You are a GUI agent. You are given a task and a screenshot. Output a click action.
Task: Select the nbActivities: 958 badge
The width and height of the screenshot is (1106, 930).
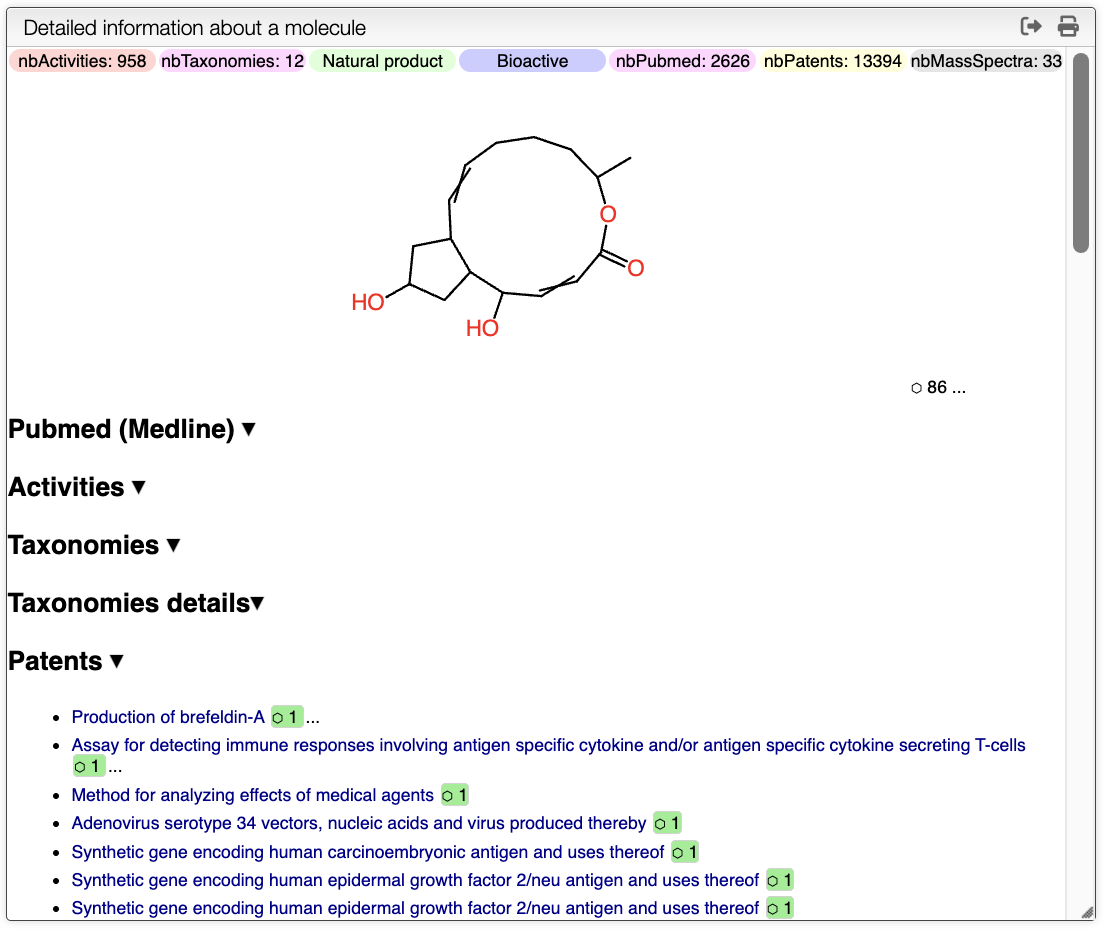tap(82, 61)
